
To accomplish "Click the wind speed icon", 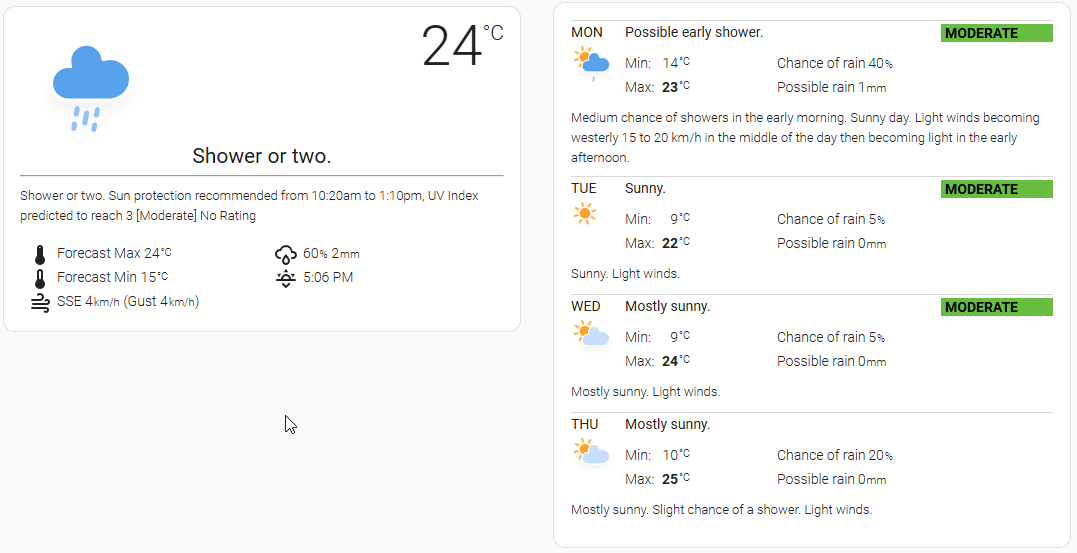I will pos(40,302).
